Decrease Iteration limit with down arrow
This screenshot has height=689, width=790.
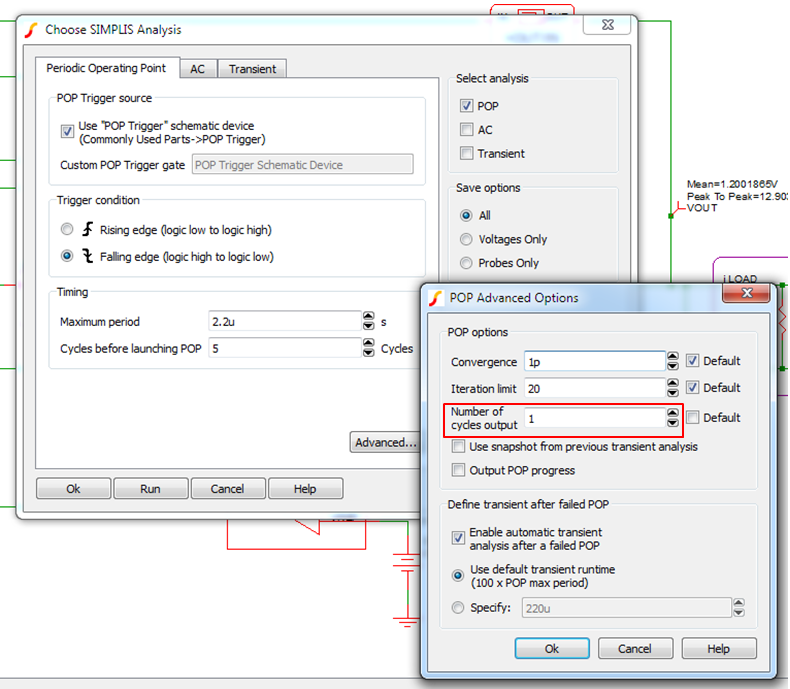point(673,393)
